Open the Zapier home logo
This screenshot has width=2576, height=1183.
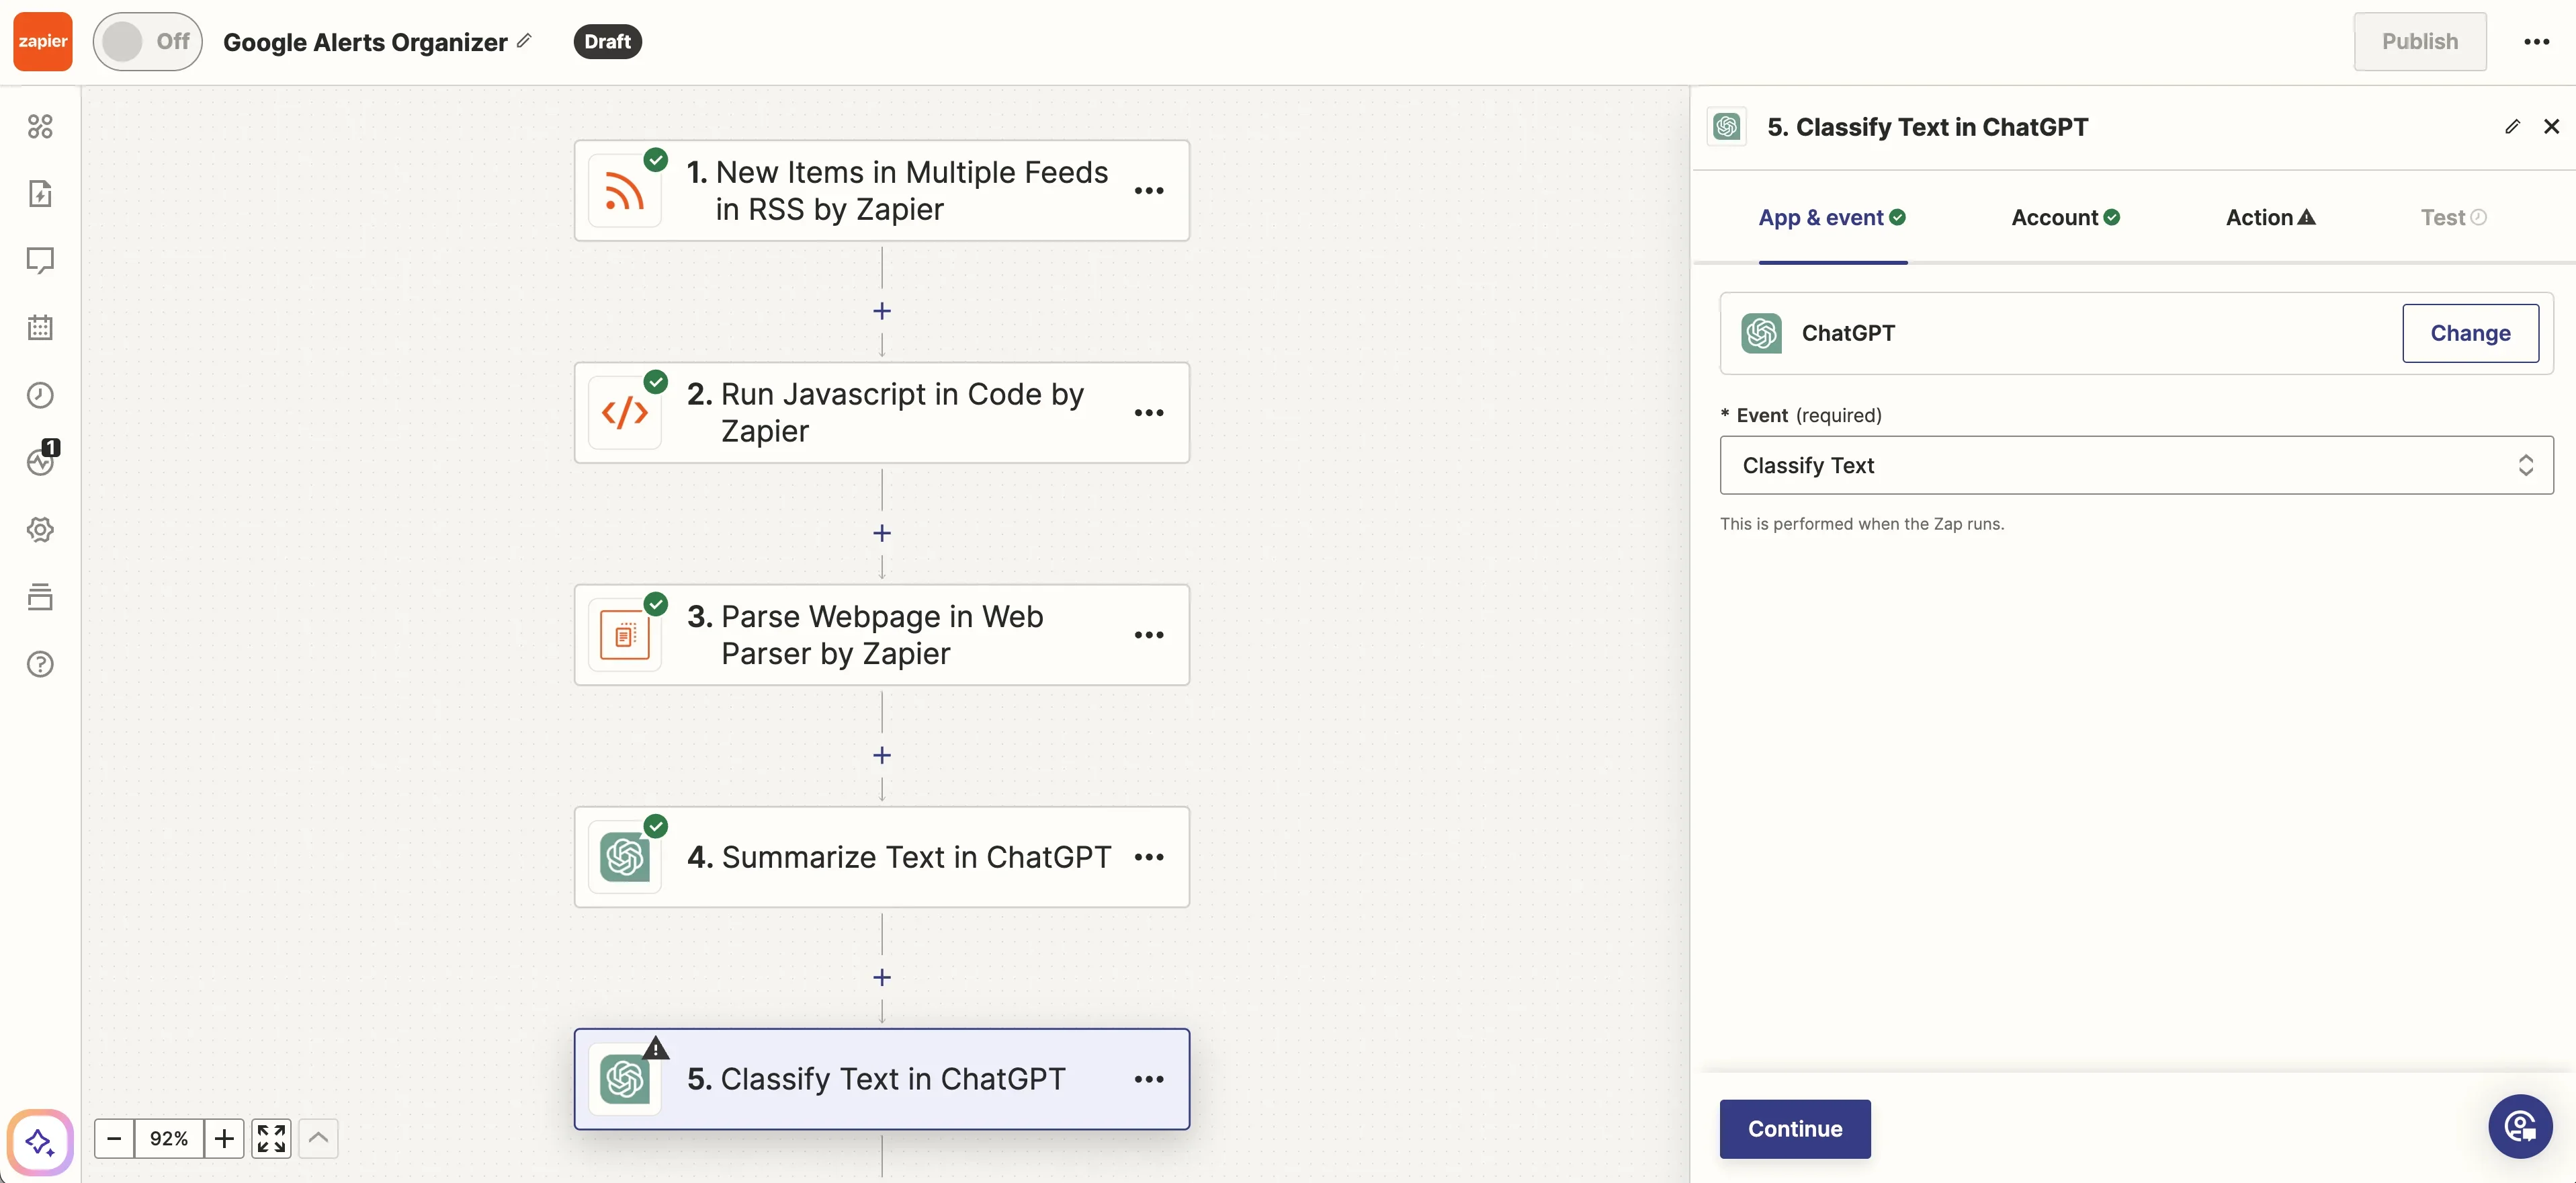pos(42,41)
